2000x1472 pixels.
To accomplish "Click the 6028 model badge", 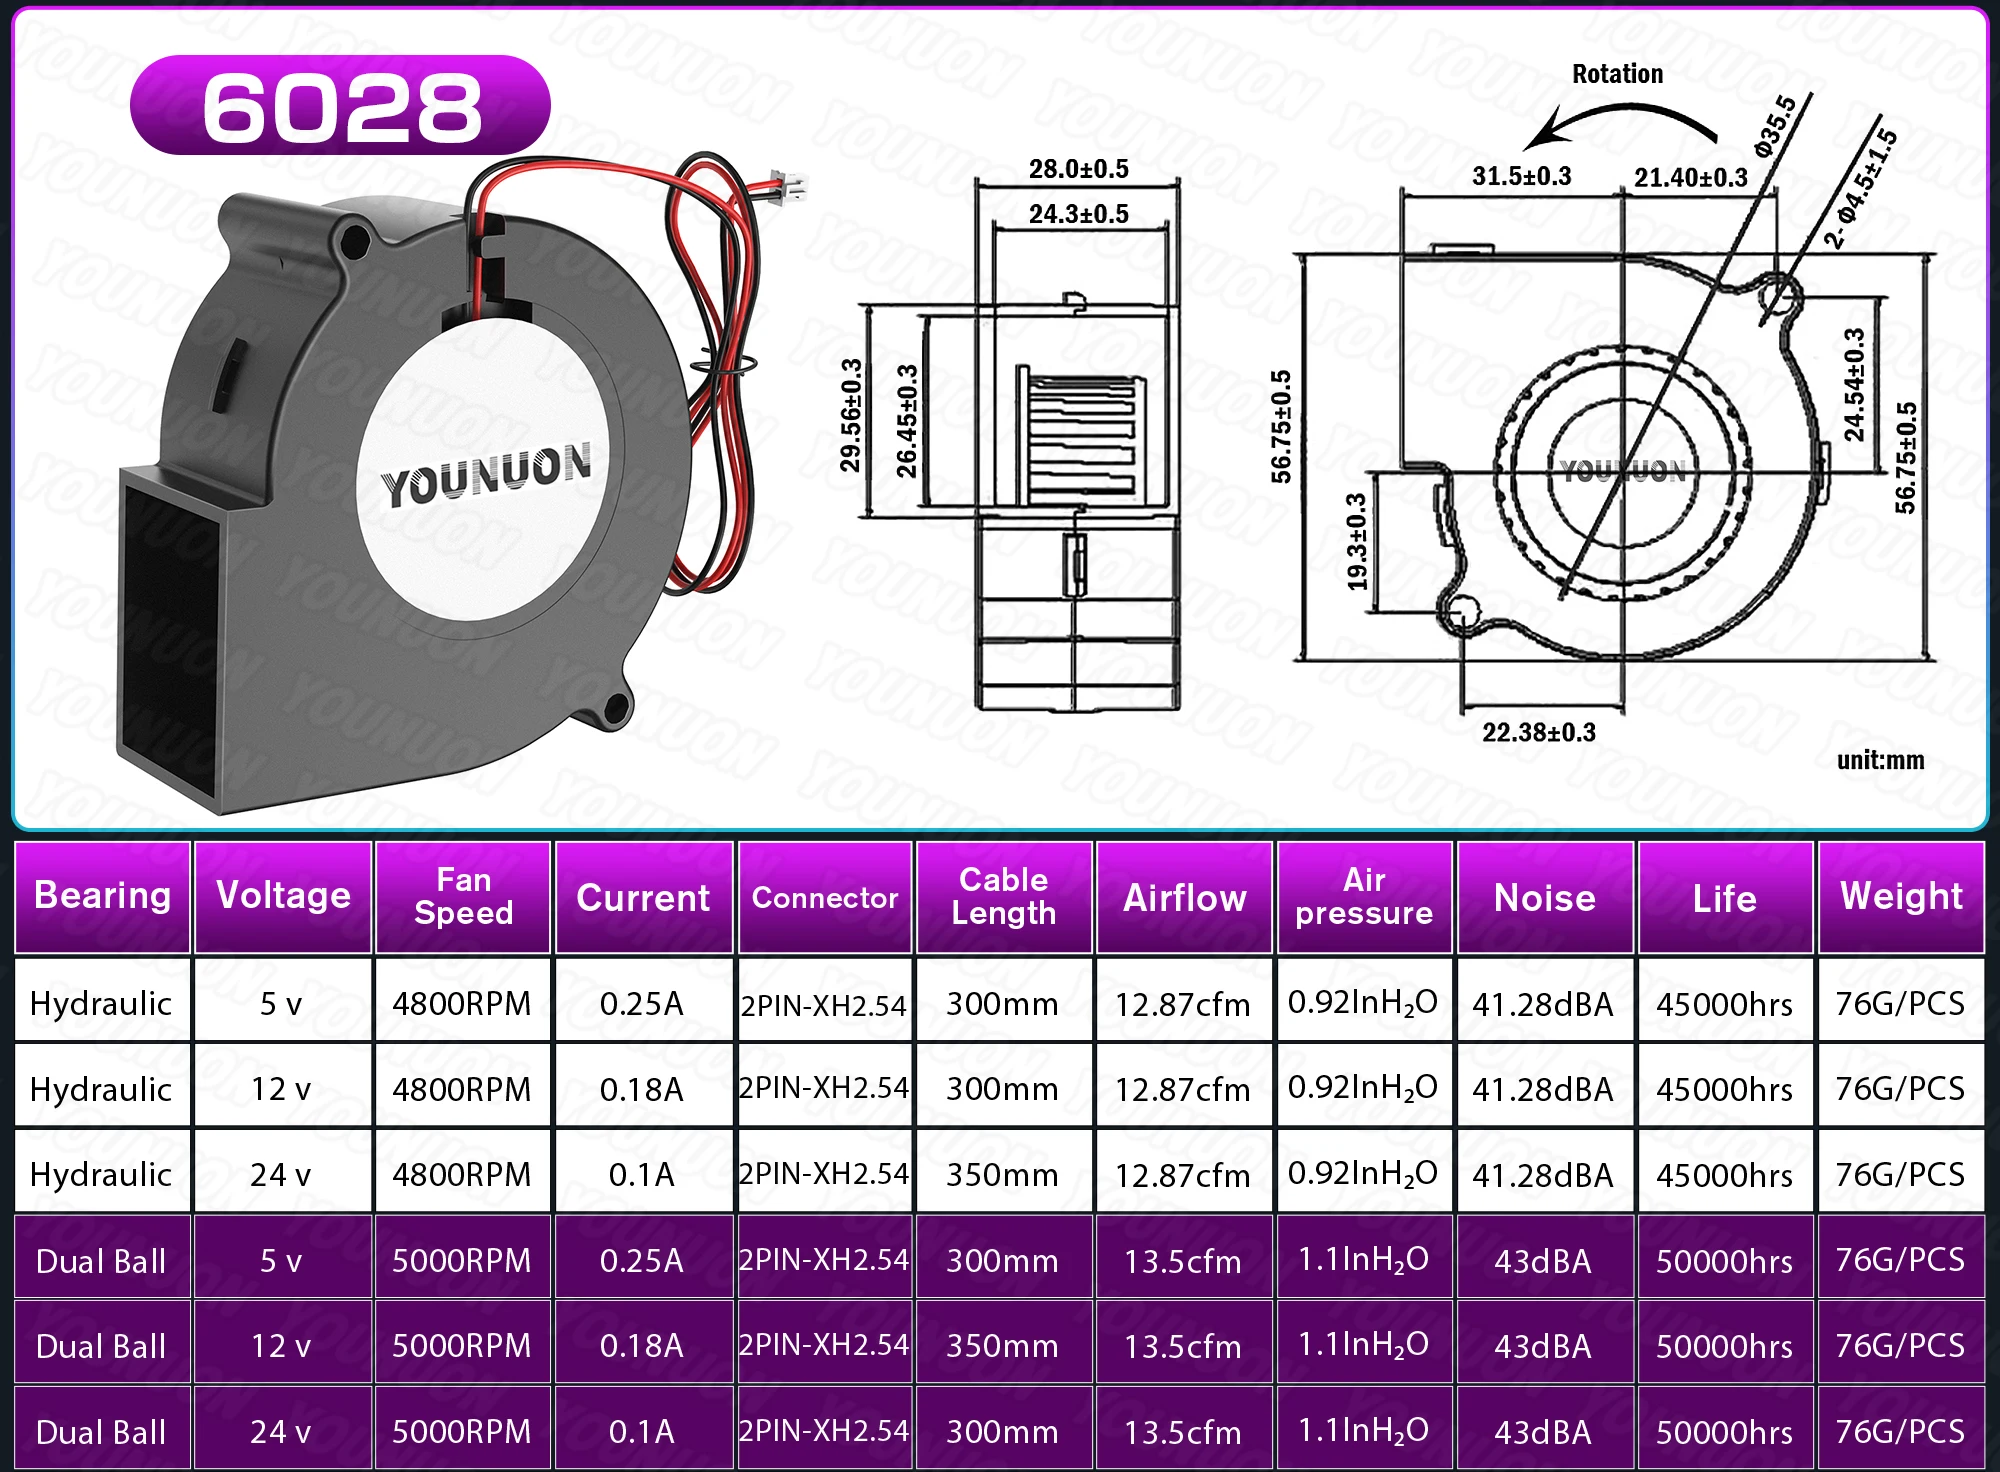I will (340, 106).
